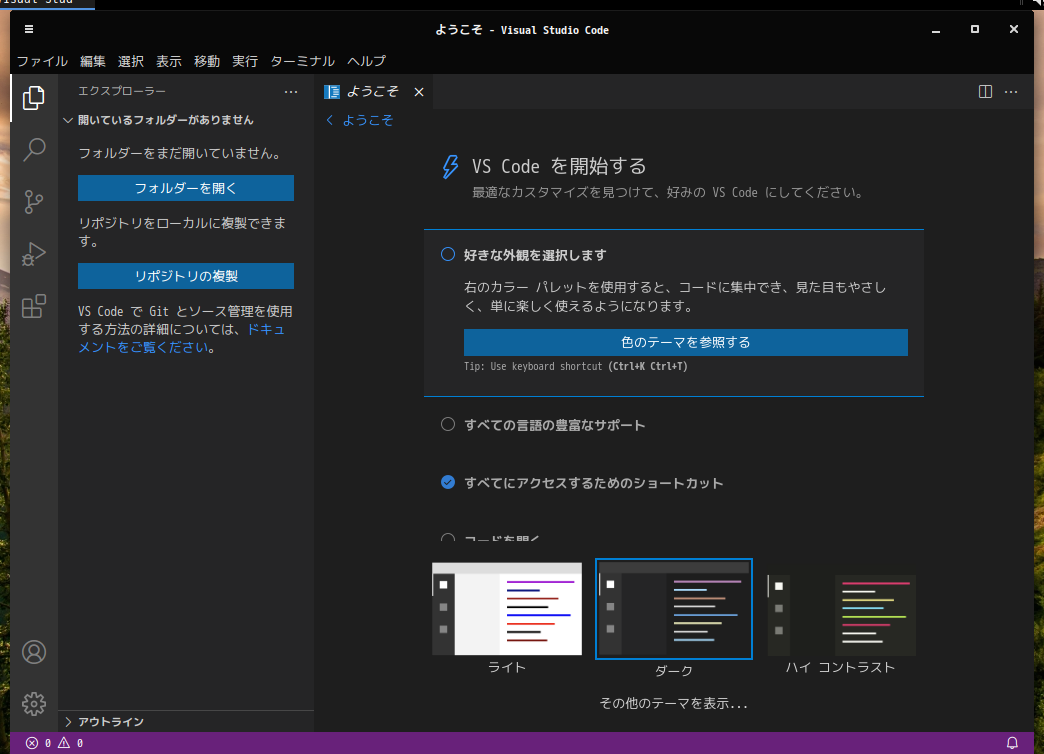The height and width of the screenshot is (754, 1044).
Task: Click その他のテーマを表示... link
Action: tap(673, 703)
